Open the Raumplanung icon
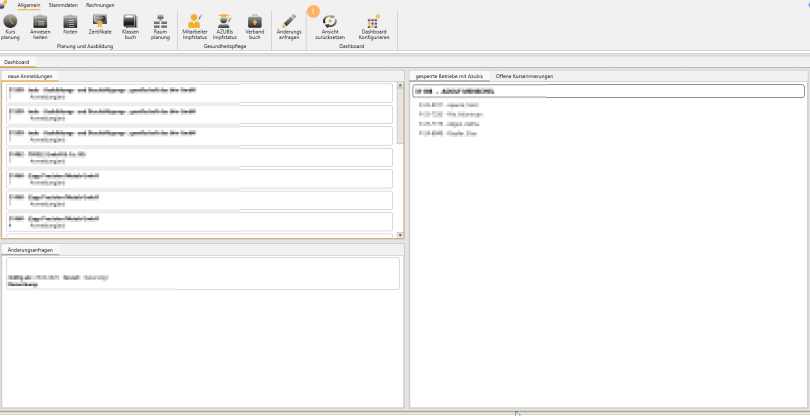The width and height of the screenshot is (810, 416). [160, 21]
